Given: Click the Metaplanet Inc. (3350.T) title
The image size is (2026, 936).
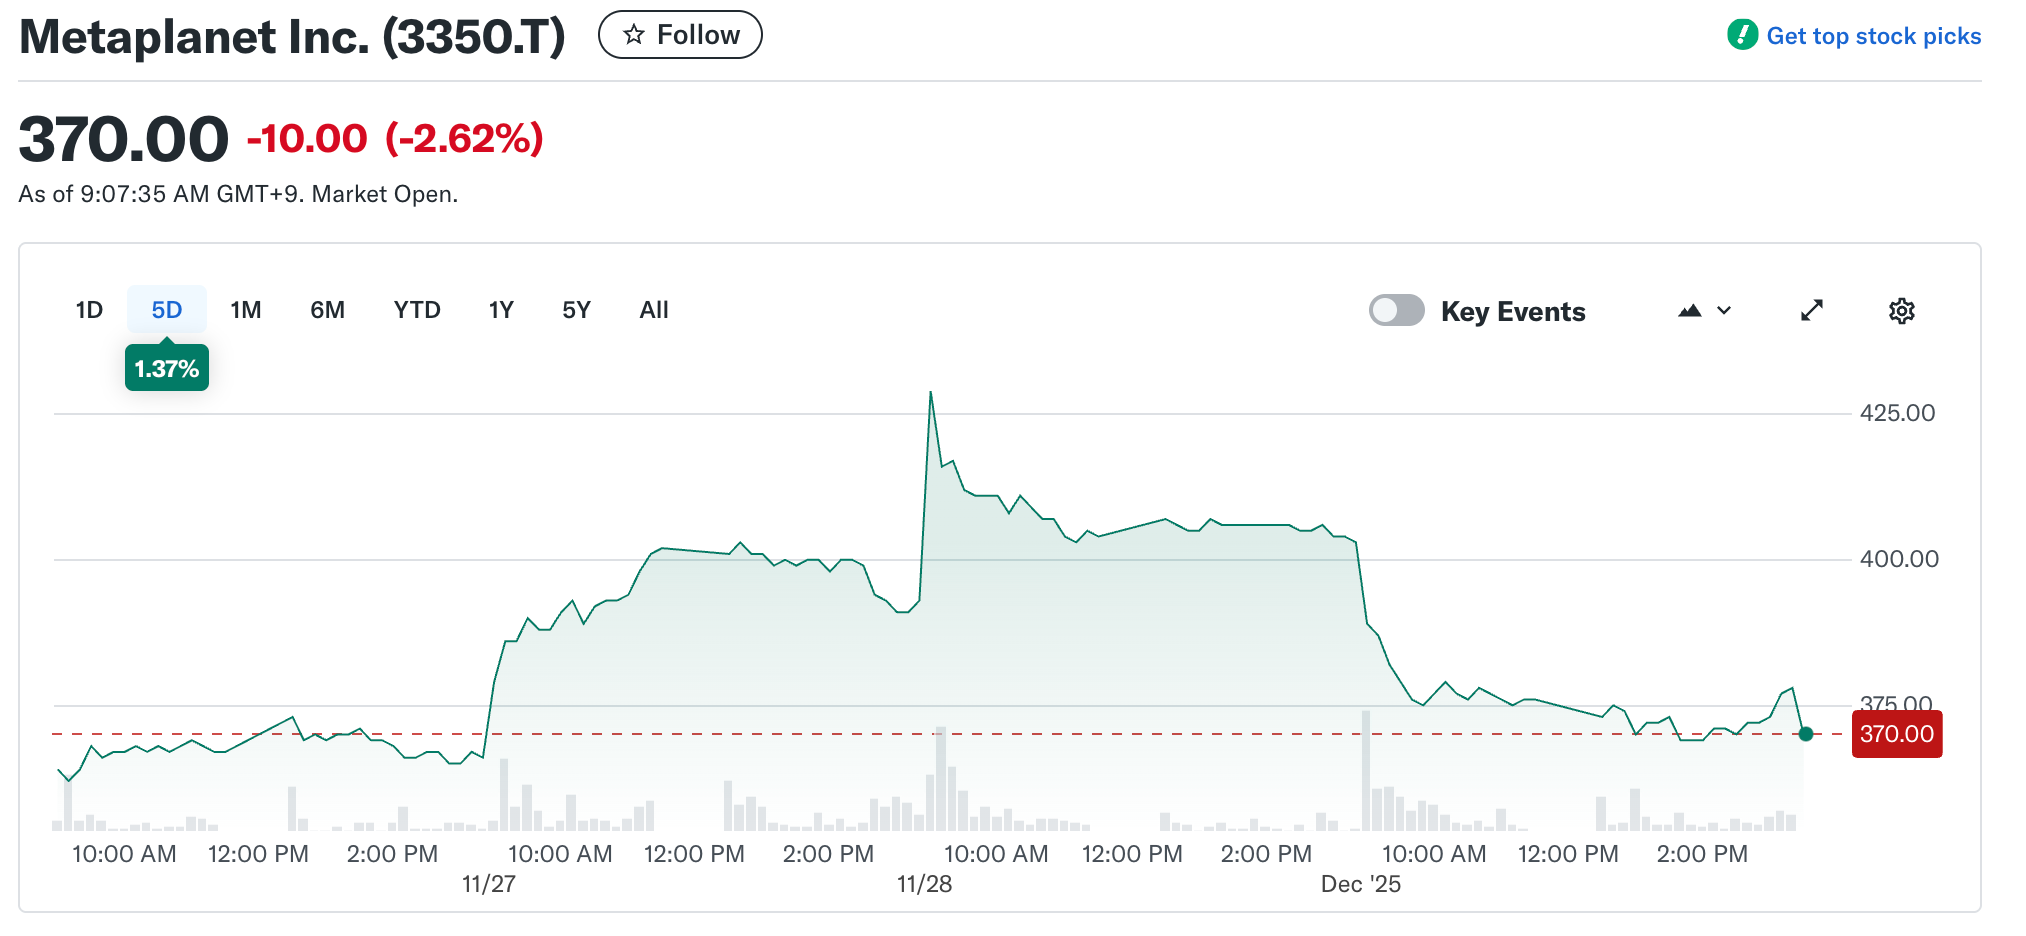Looking at the screenshot, I should click(292, 37).
